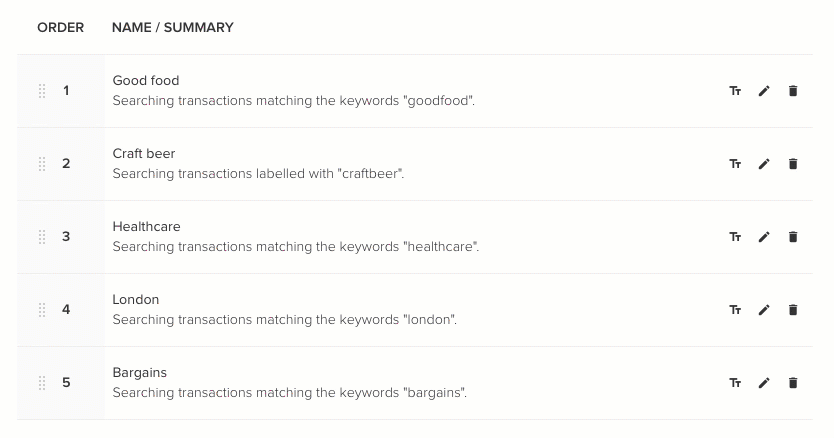The width and height of the screenshot is (834, 438).
Task: Open pencil editor for Craft beer
Action: pos(764,164)
